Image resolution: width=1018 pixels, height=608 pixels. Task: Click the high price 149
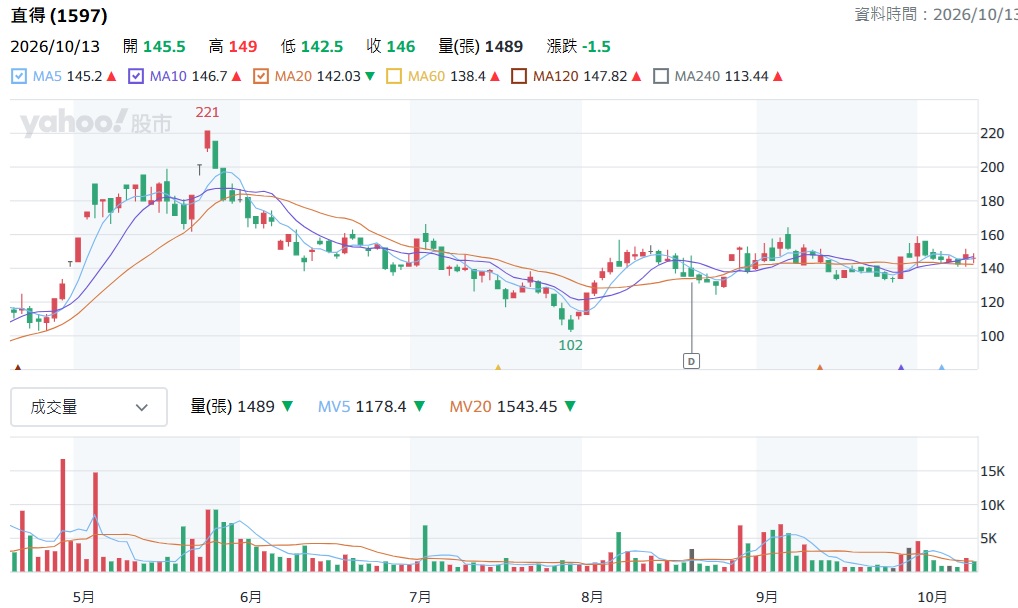coord(243,47)
